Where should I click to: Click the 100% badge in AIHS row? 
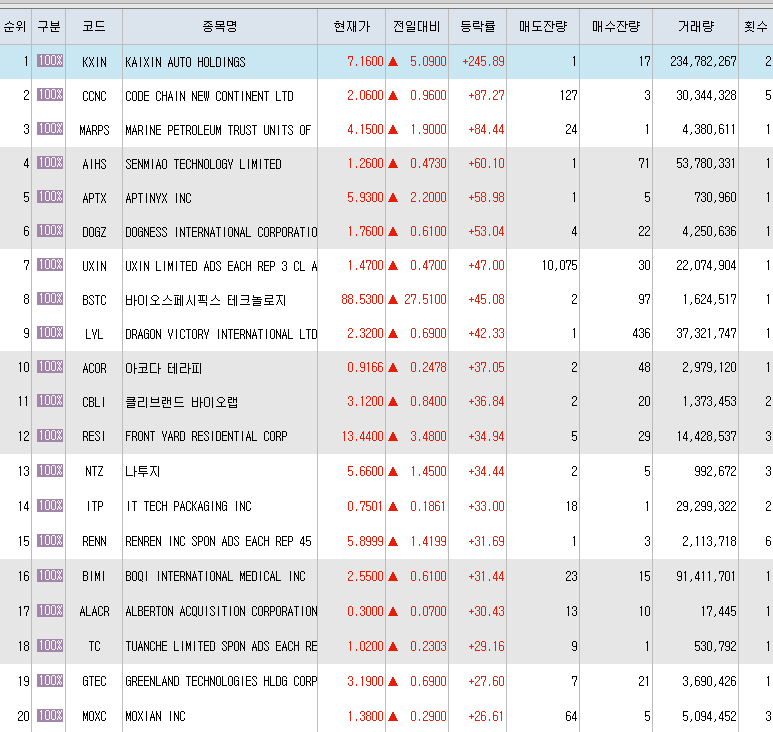pyautogui.click(x=50, y=163)
